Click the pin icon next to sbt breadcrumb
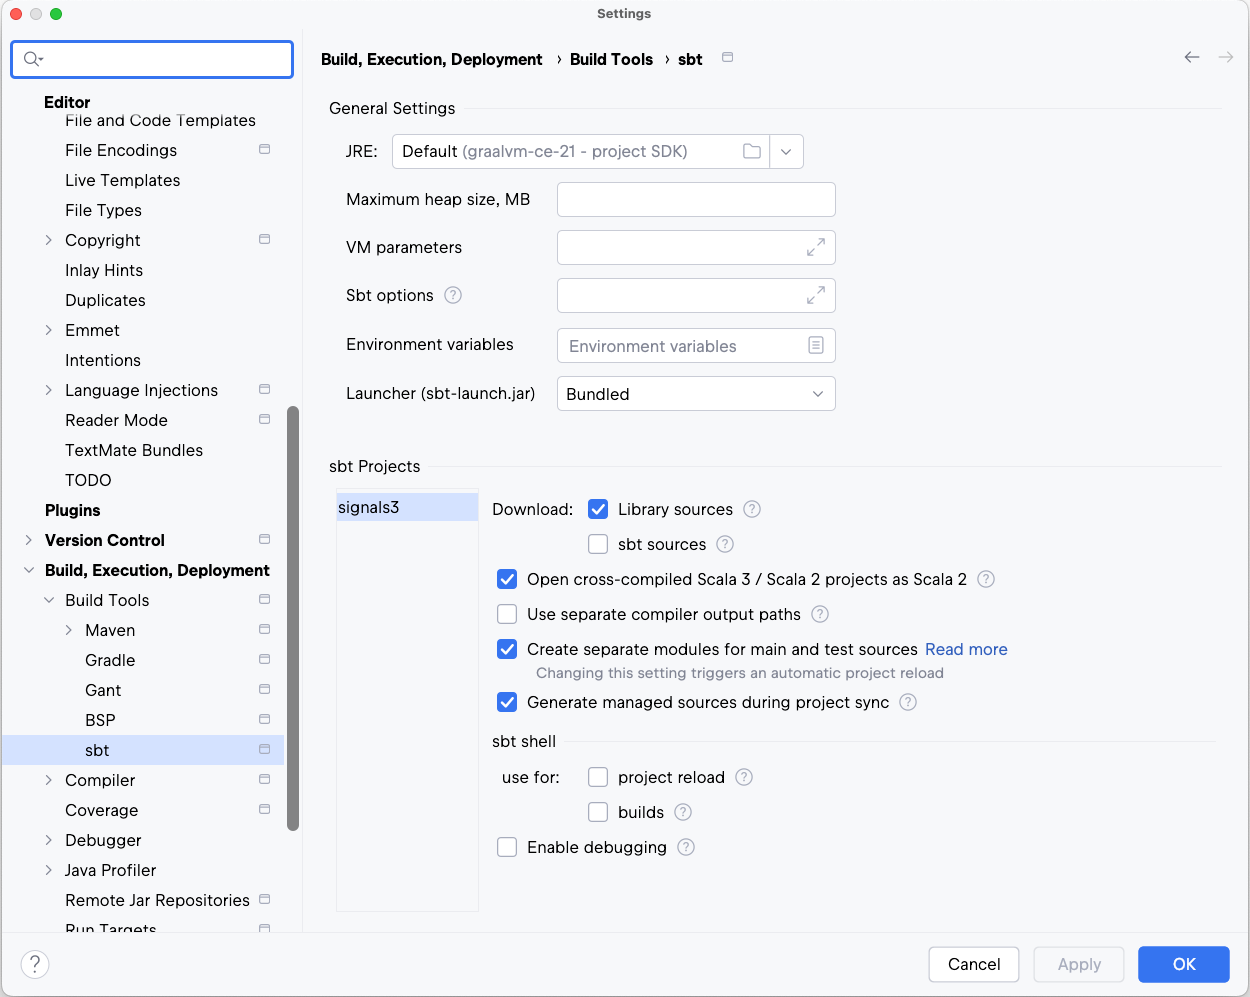Screen dimensions: 1250x997 coord(727,58)
